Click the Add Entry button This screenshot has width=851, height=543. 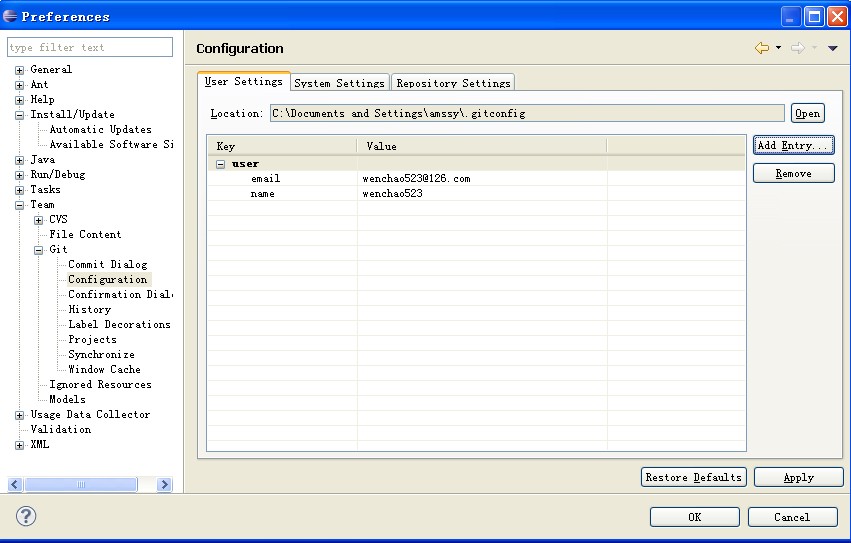pyautogui.click(x=793, y=145)
